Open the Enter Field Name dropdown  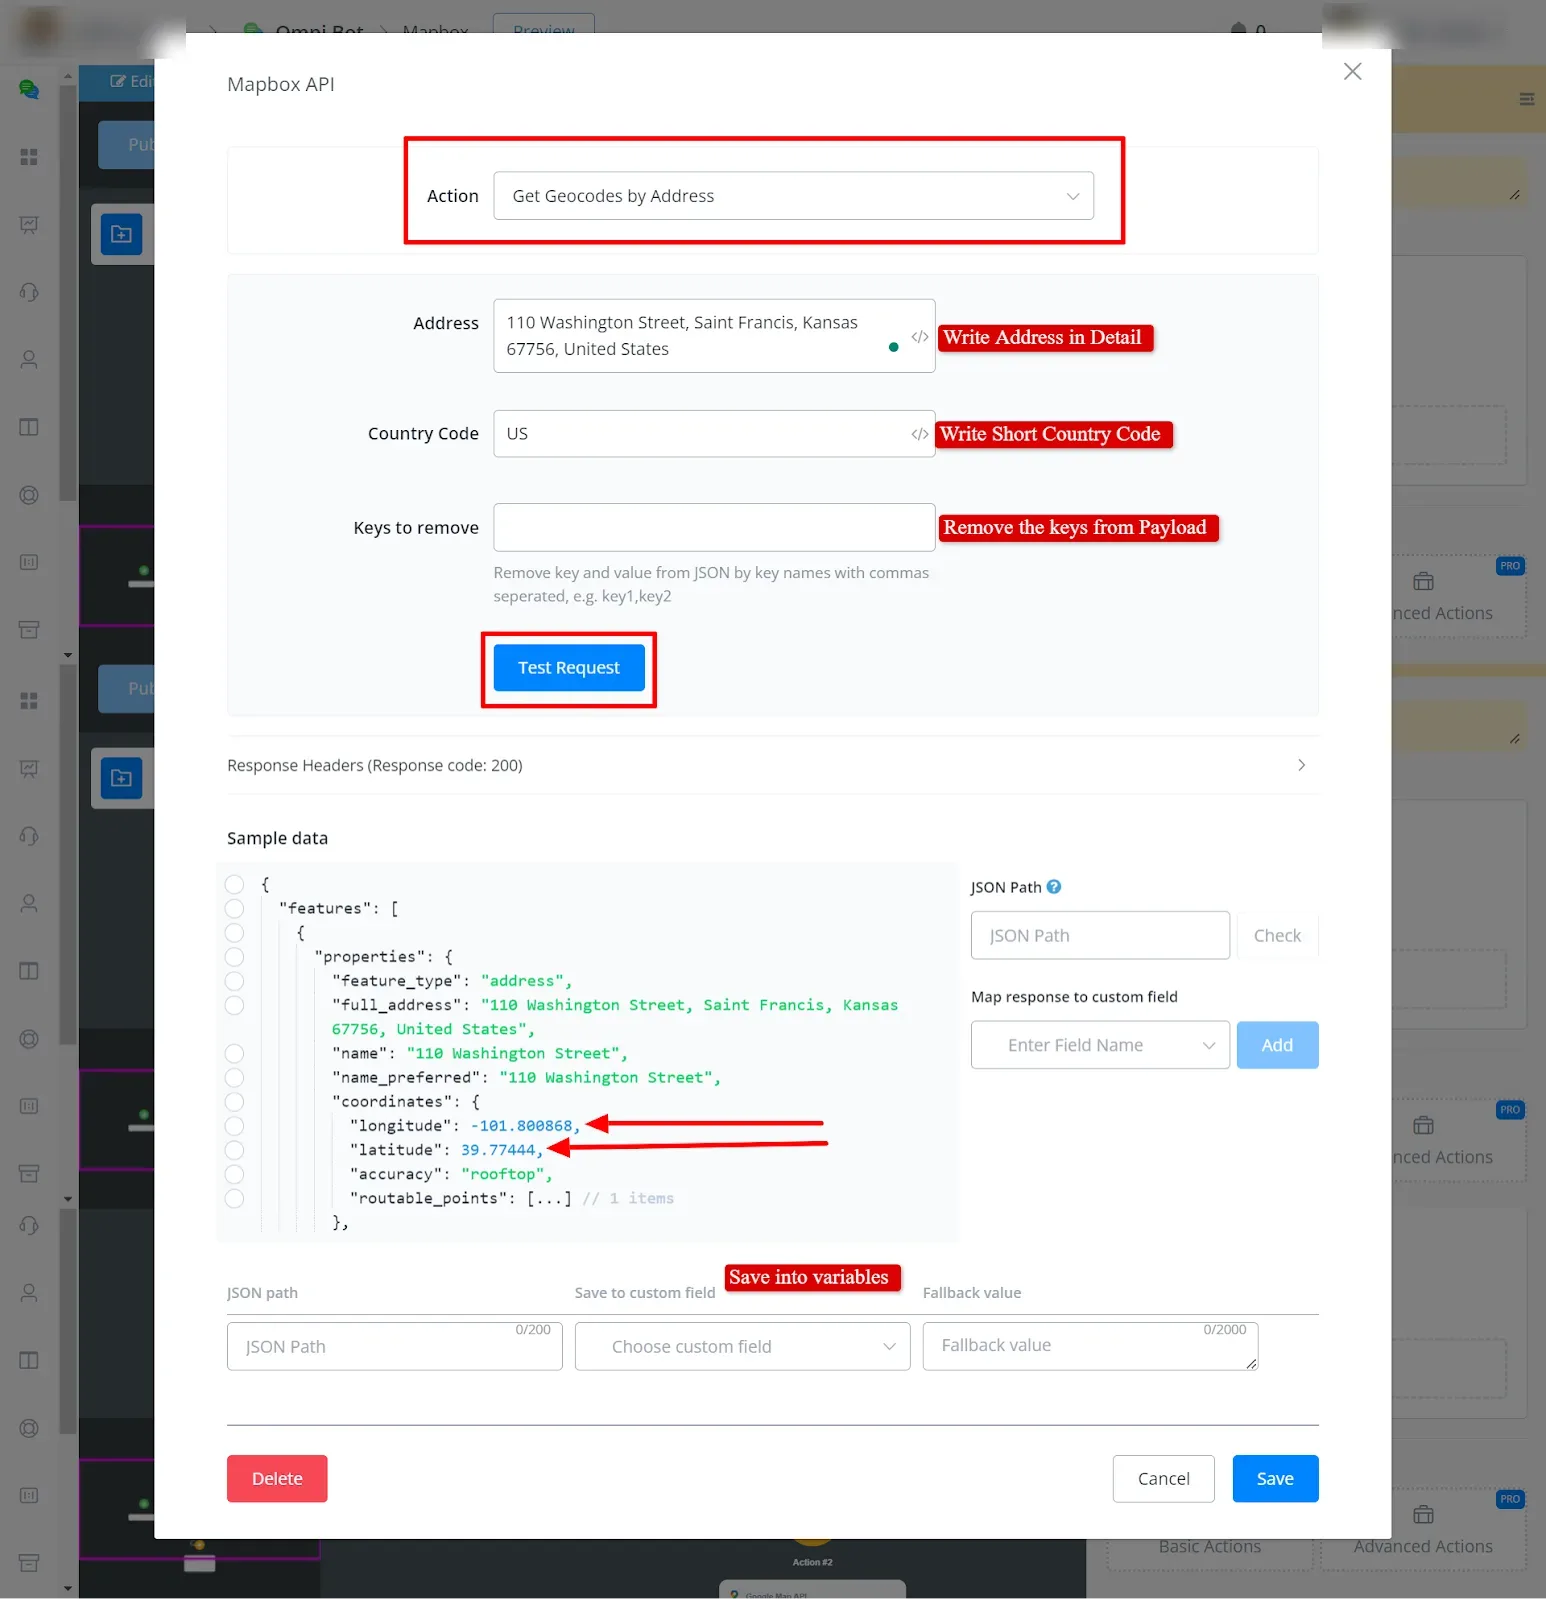tap(1100, 1045)
